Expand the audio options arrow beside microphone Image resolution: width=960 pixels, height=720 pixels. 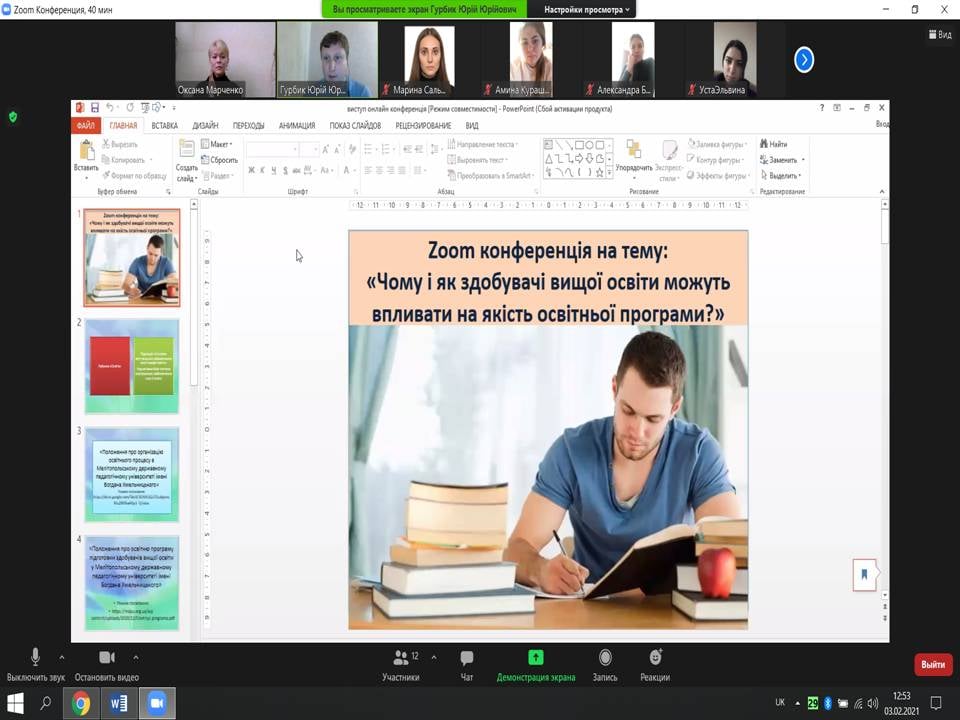[x=62, y=657]
